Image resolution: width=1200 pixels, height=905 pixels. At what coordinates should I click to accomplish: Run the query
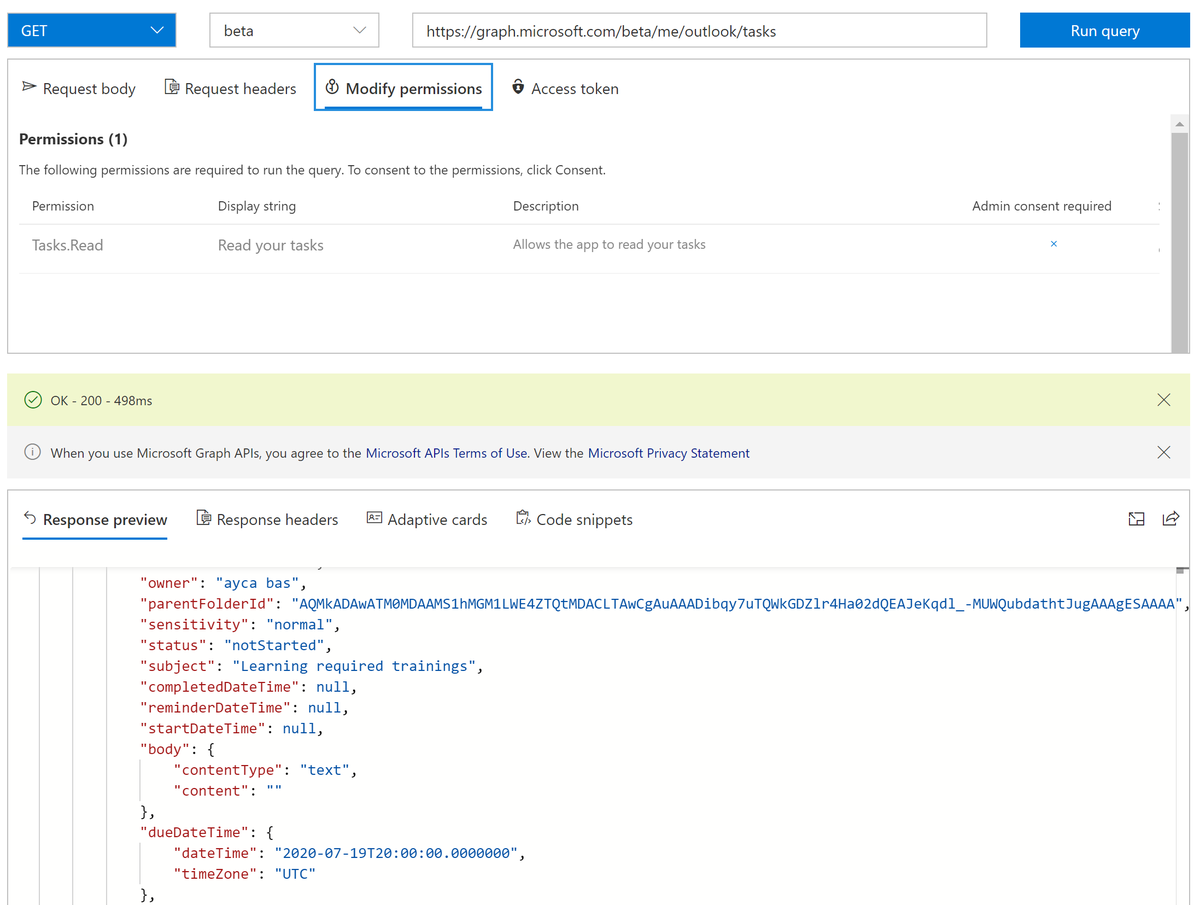(1104, 30)
